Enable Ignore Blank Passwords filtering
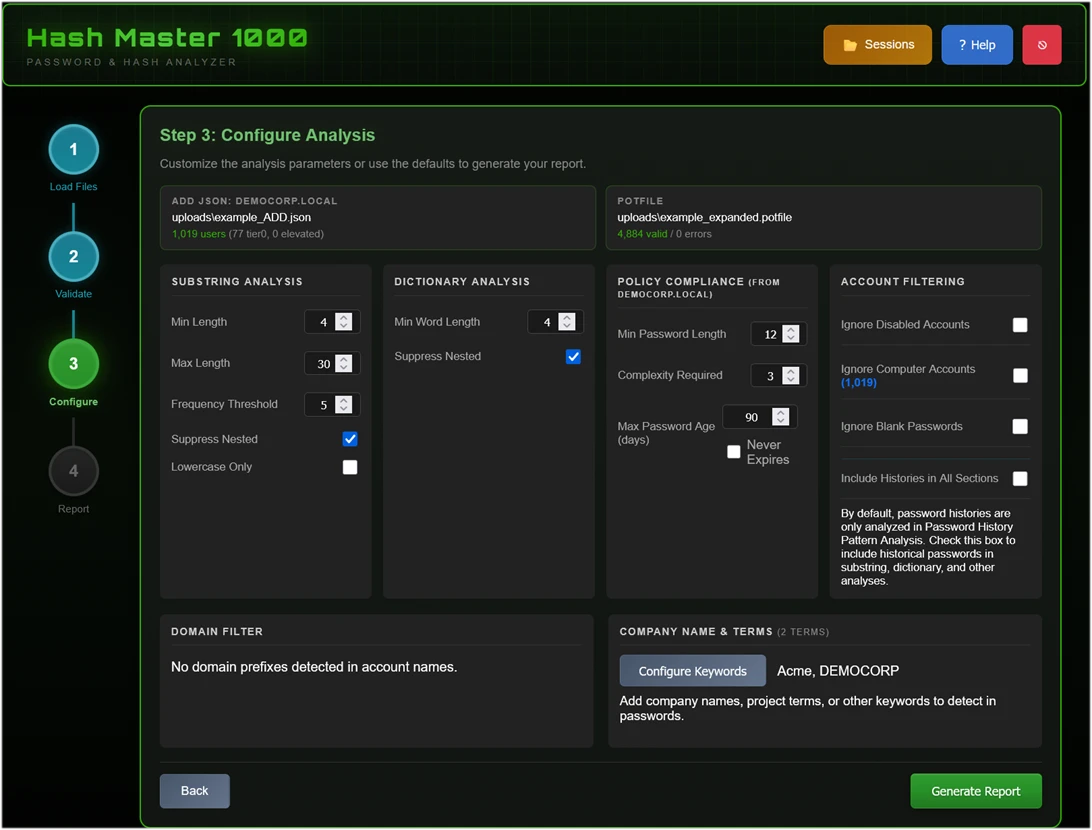The height and width of the screenshot is (830, 1092). 1020,426
